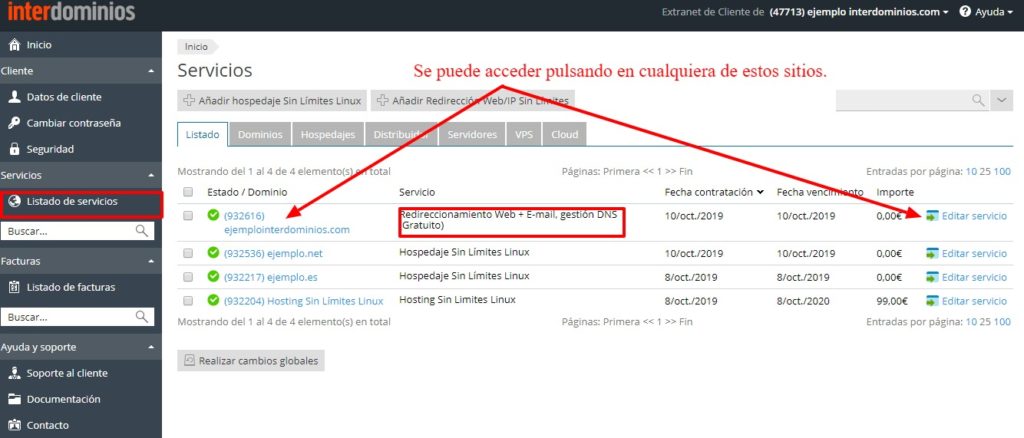Open the Inicio home icon in sidebar

click(14, 45)
